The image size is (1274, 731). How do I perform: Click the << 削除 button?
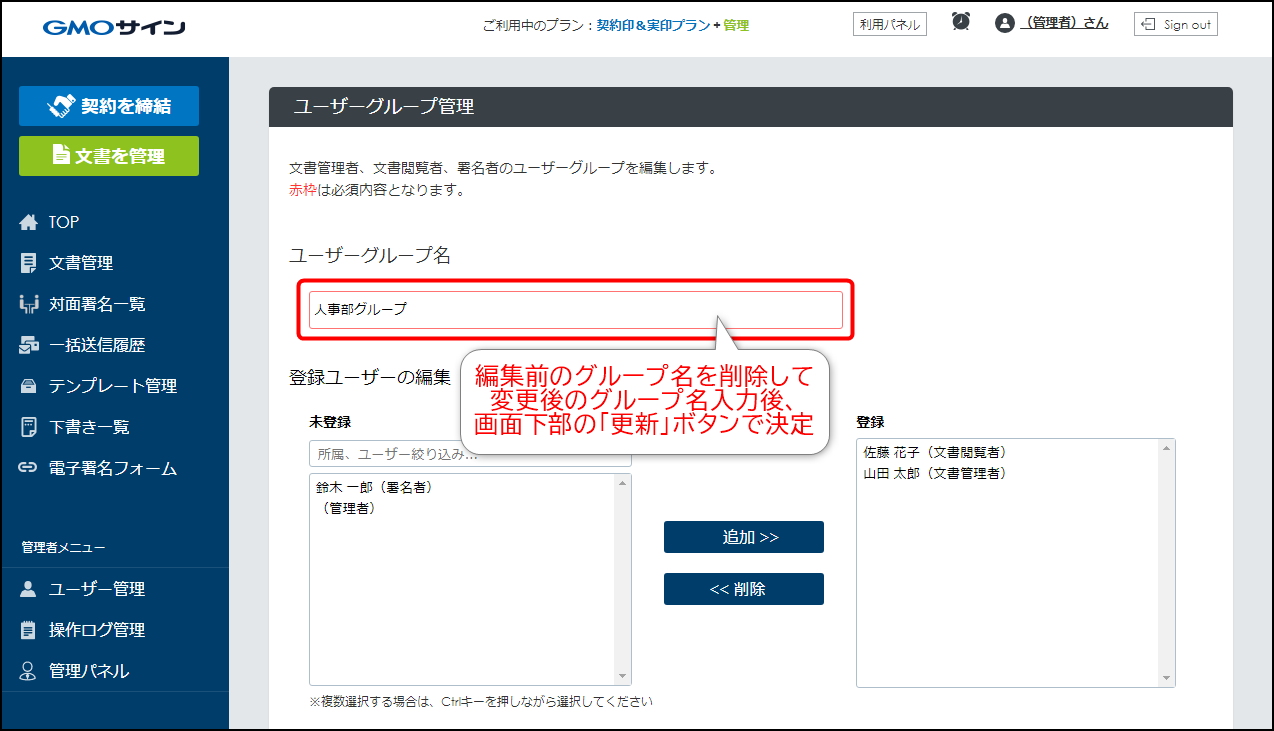[743, 589]
